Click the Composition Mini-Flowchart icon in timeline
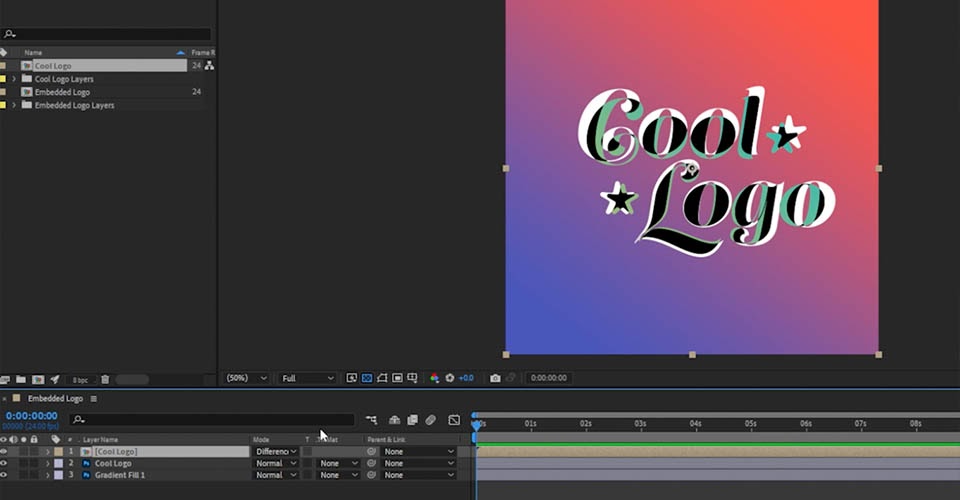The height and width of the screenshot is (500, 960). 371,420
